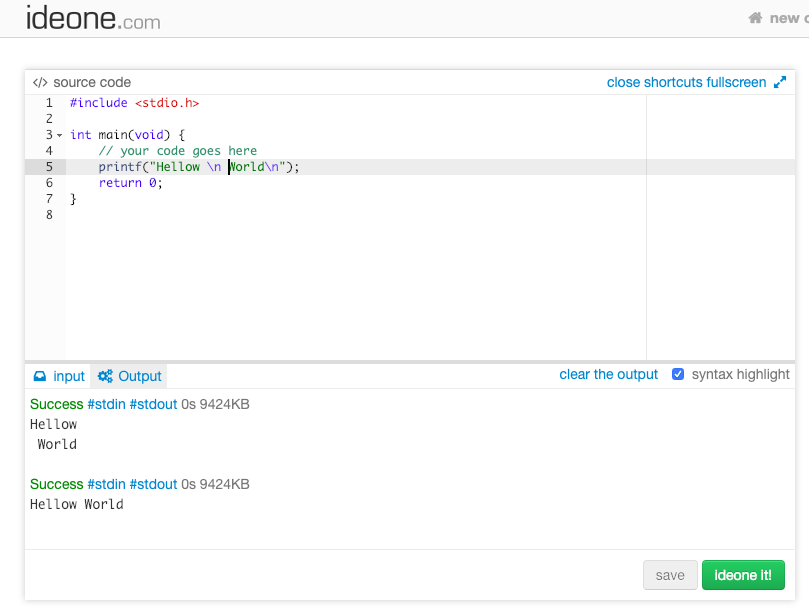Click line number 1 in the gutter

[49, 103]
